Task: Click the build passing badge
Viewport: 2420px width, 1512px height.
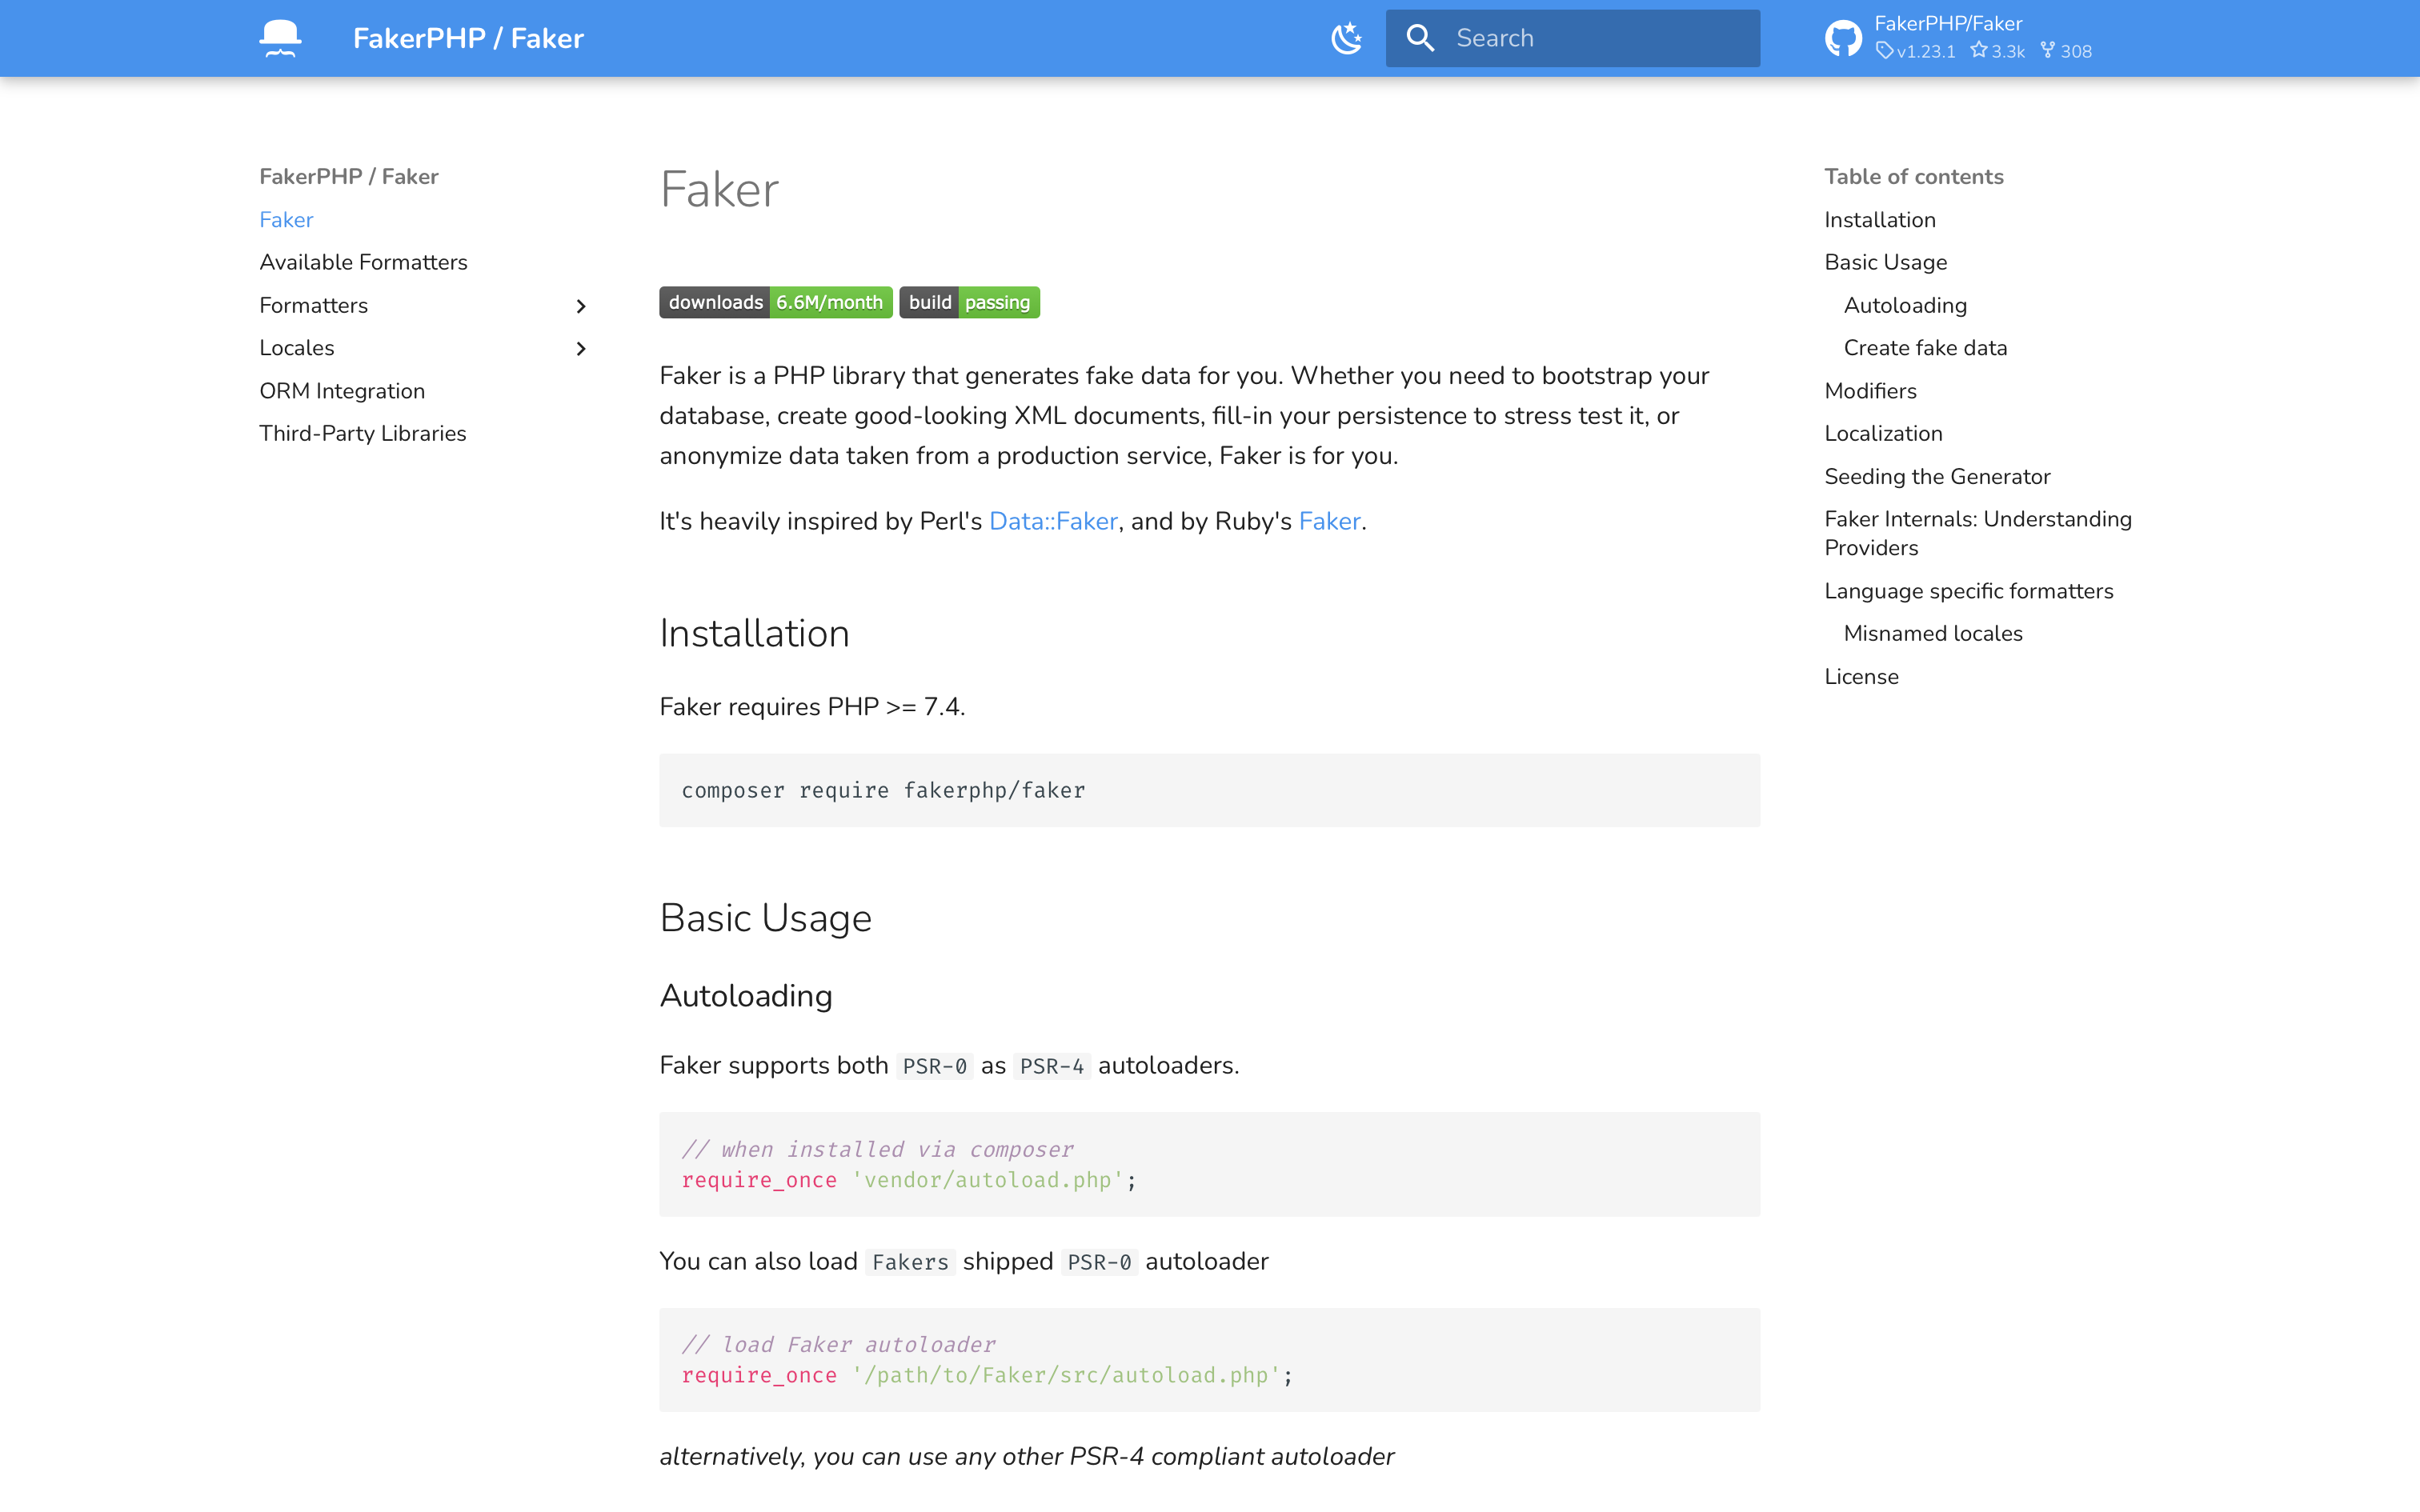Action: (969, 302)
